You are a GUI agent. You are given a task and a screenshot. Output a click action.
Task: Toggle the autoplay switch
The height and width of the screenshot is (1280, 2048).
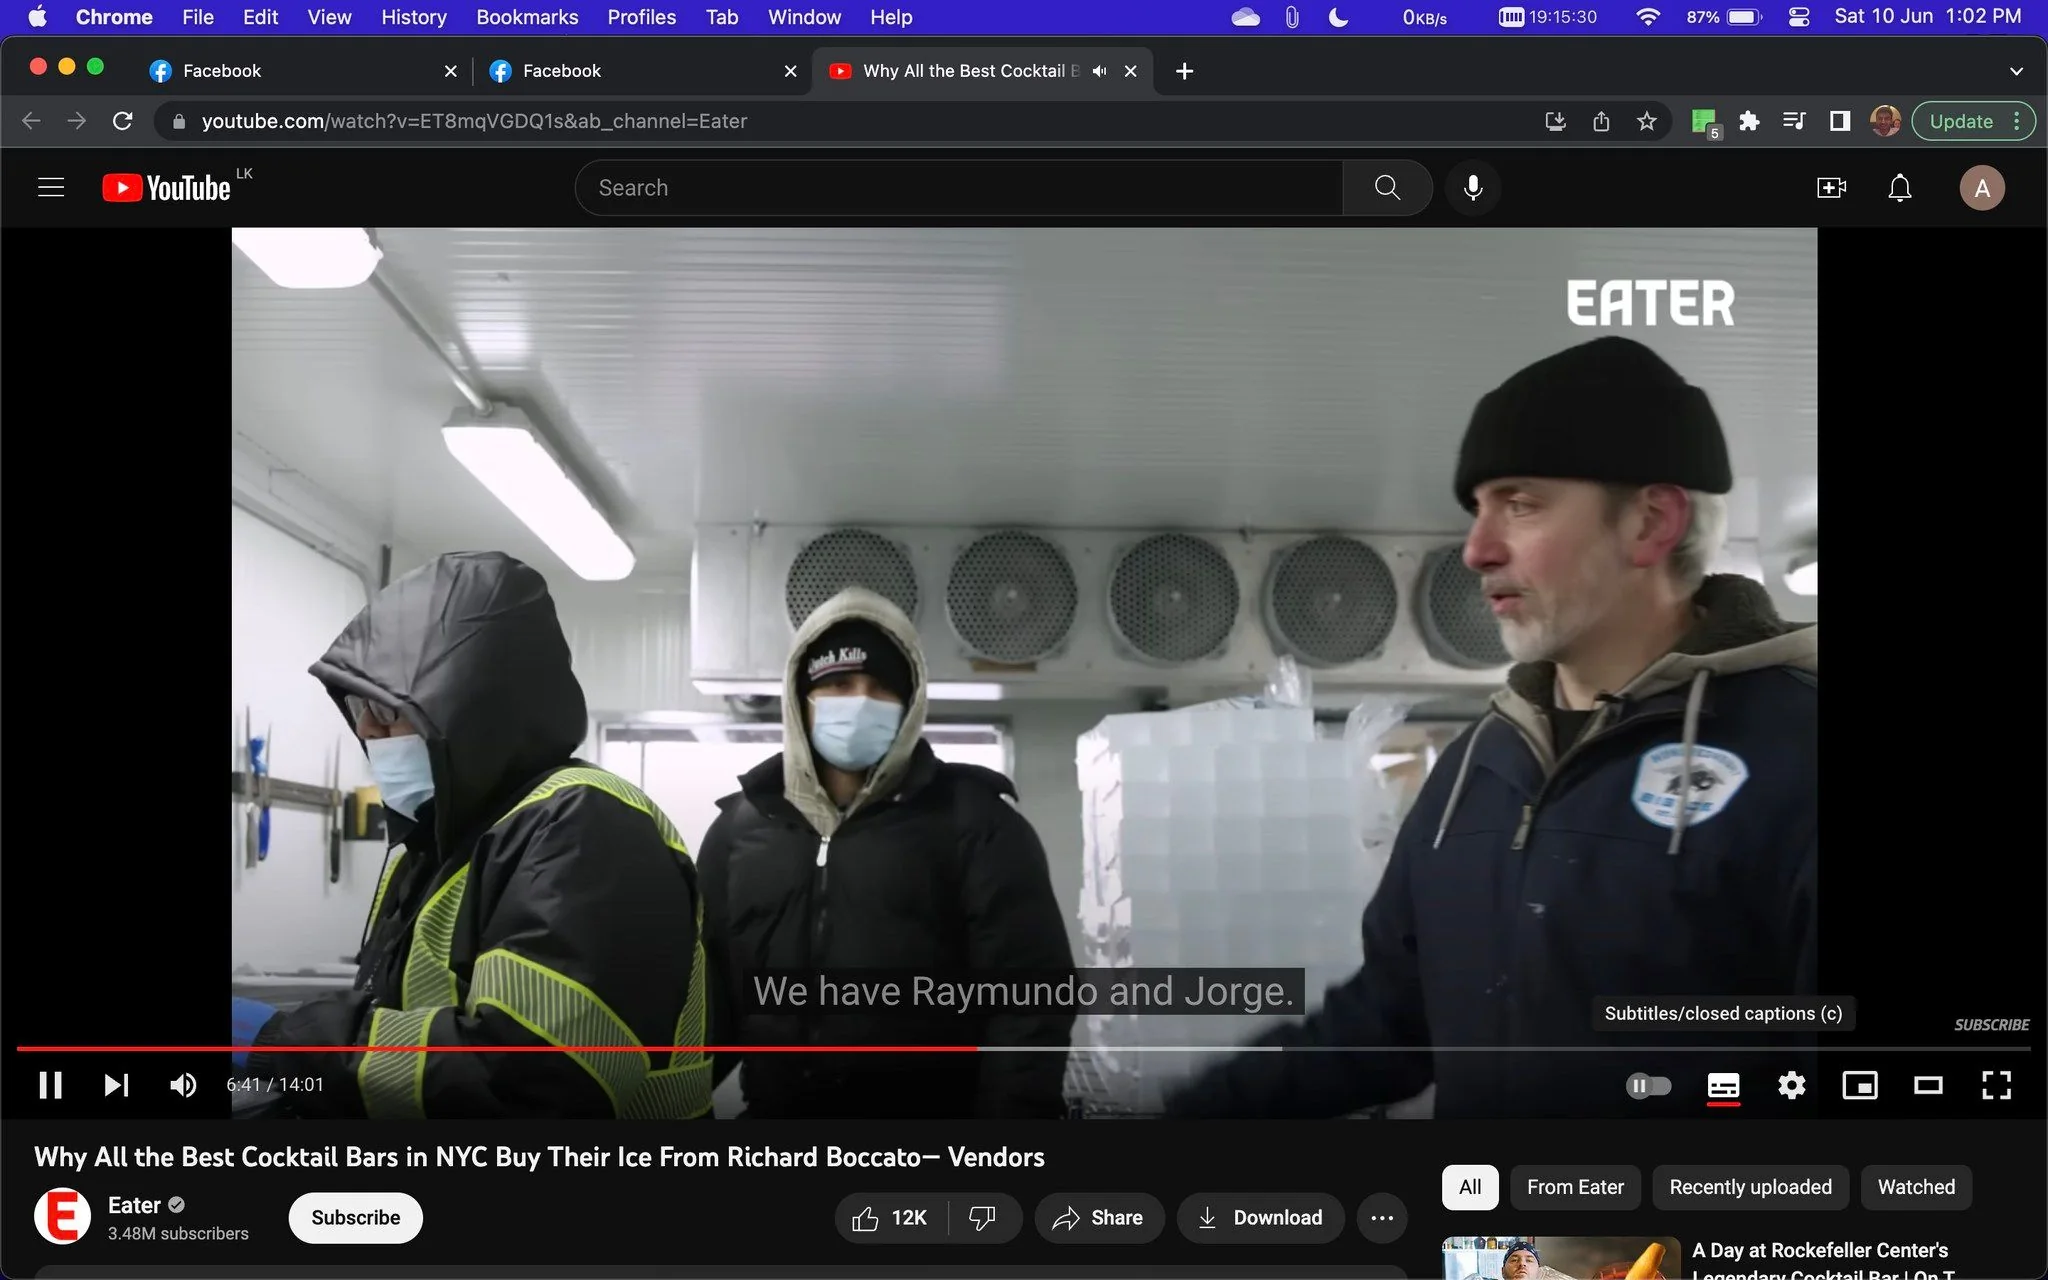point(1648,1085)
